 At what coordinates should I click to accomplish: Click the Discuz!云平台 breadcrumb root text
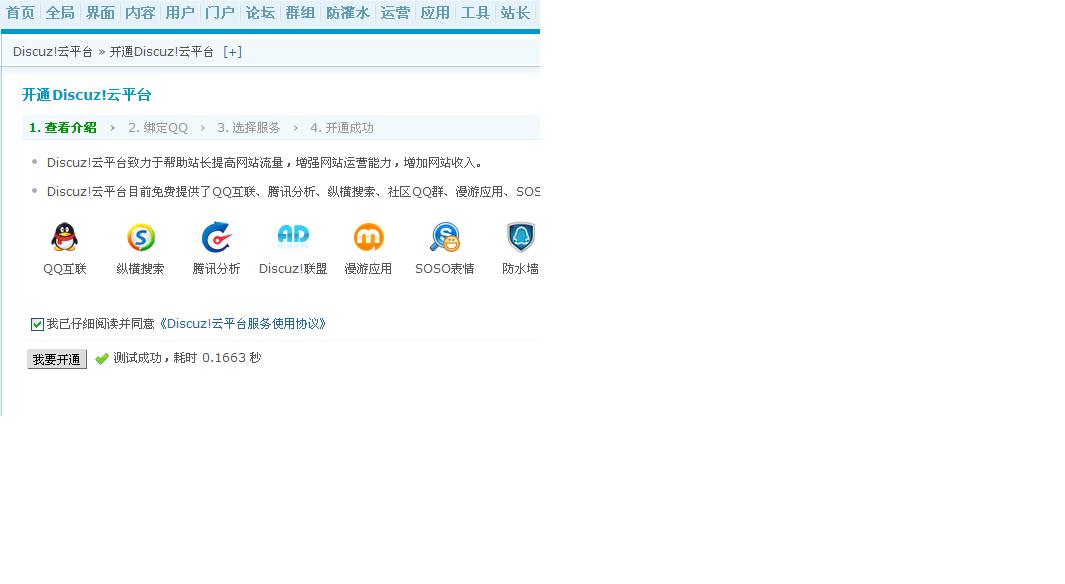tap(52, 52)
